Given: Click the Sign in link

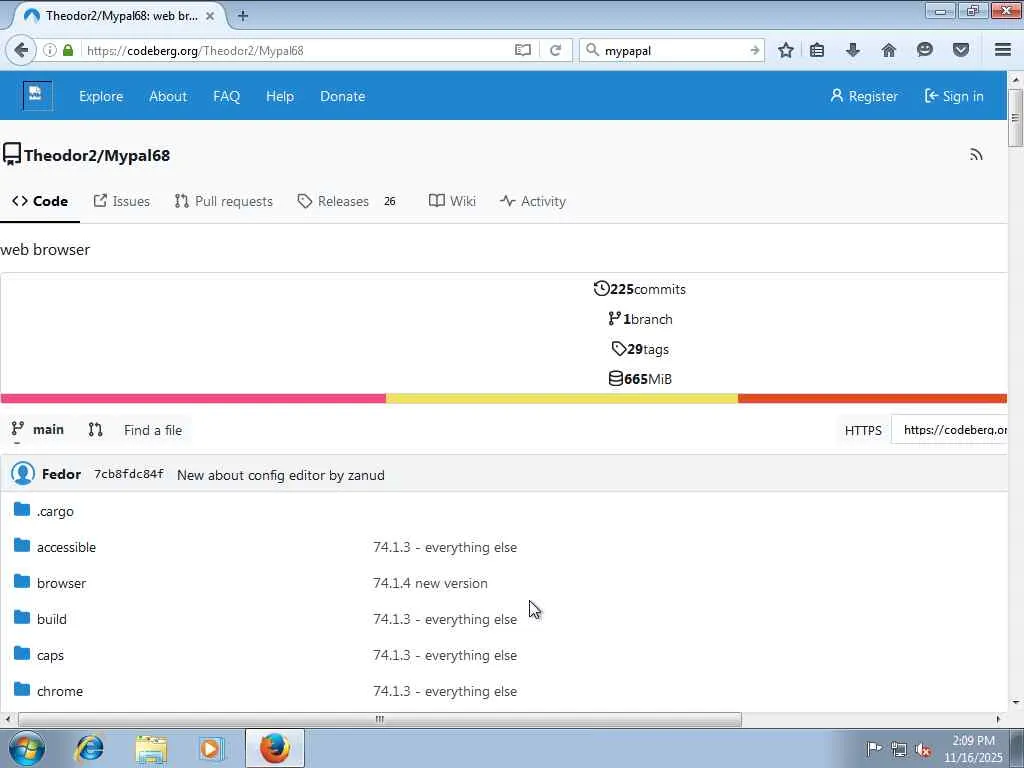Looking at the screenshot, I should [x=954, y=96].
